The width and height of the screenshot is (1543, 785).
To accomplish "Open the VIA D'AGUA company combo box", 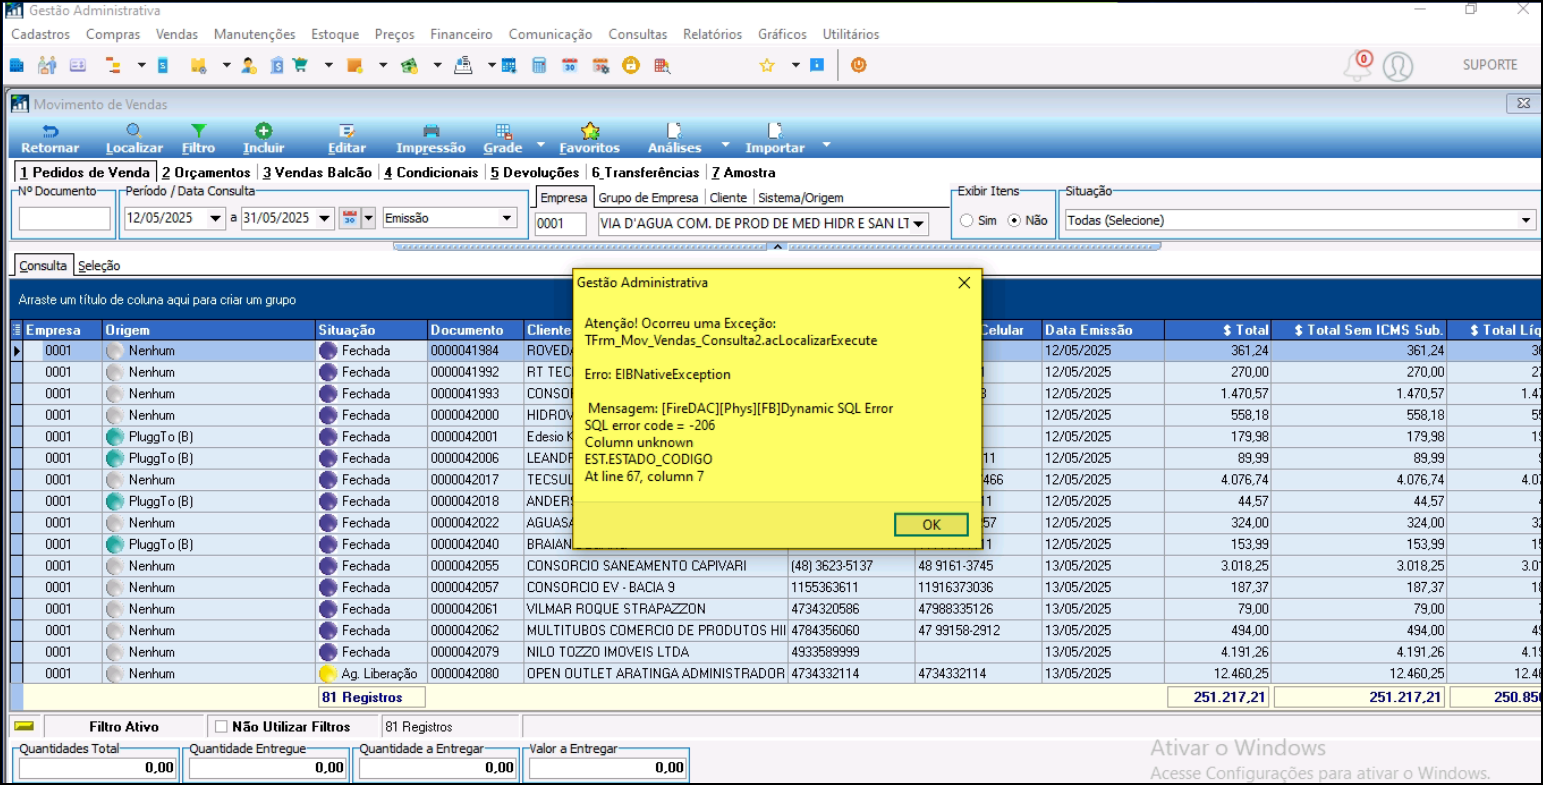I will click(x=763, y=223).
